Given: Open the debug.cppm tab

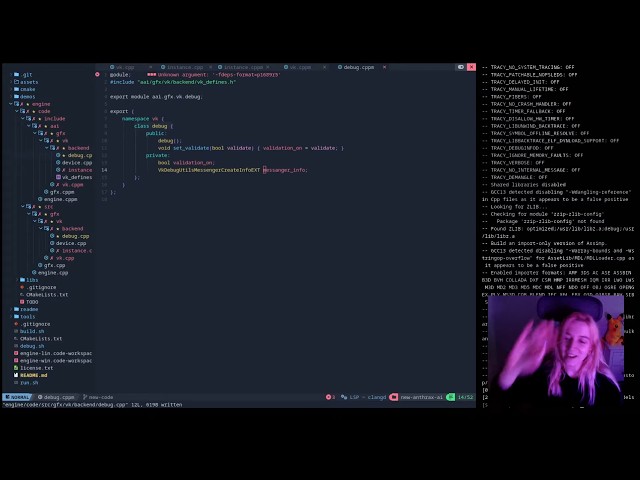Looking at the screenshot, I should (358, 67).
